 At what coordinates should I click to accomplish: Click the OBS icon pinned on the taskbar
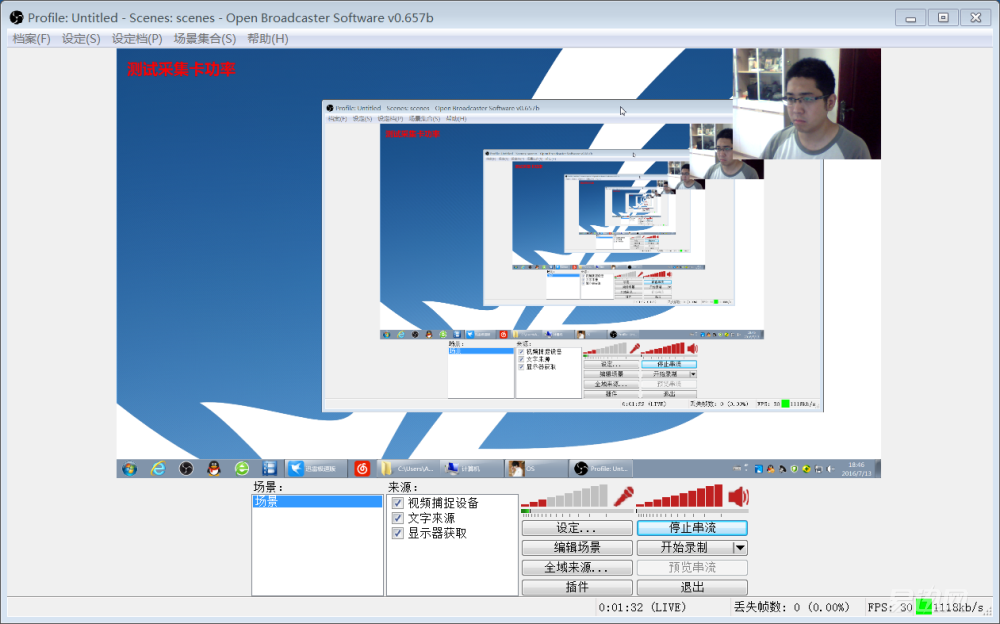186,468
